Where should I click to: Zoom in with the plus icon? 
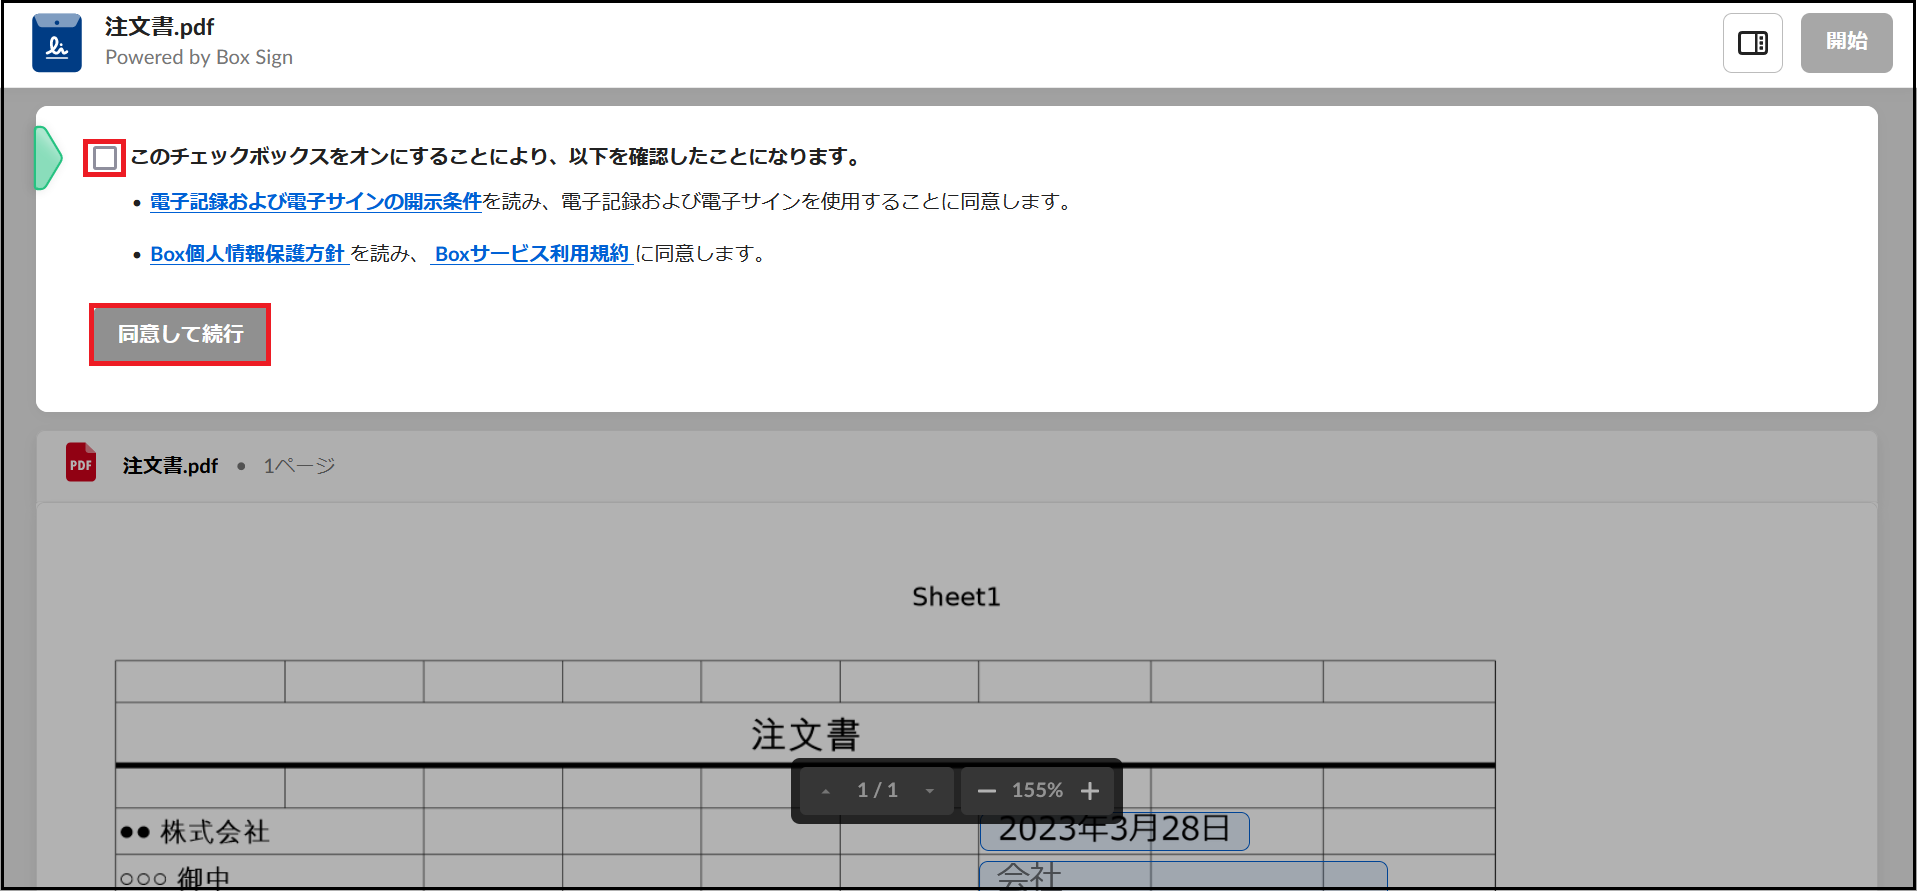coord(1090,791)
